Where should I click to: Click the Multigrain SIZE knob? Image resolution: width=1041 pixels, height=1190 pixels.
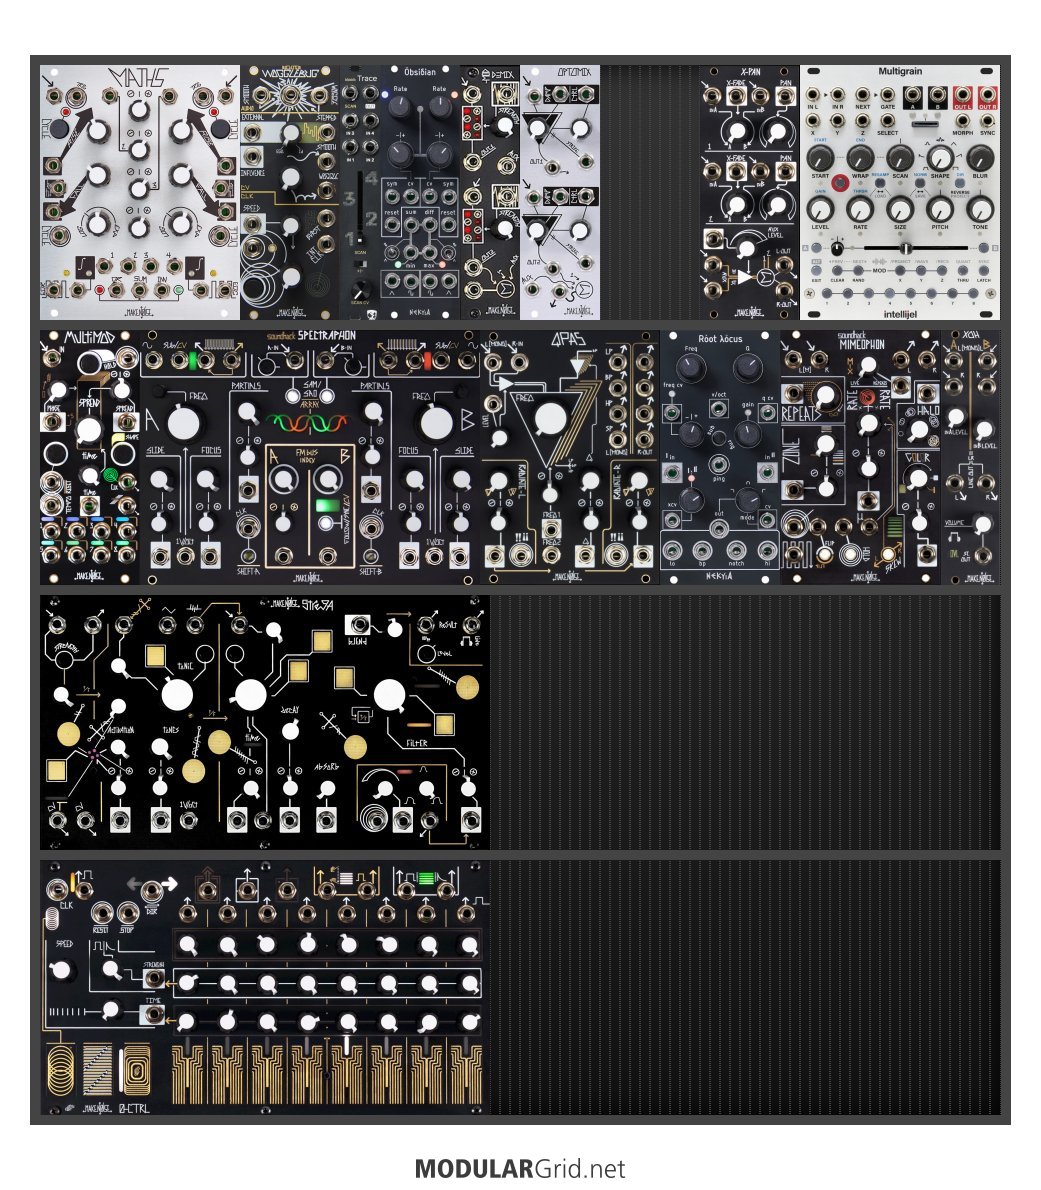(900, 209)
